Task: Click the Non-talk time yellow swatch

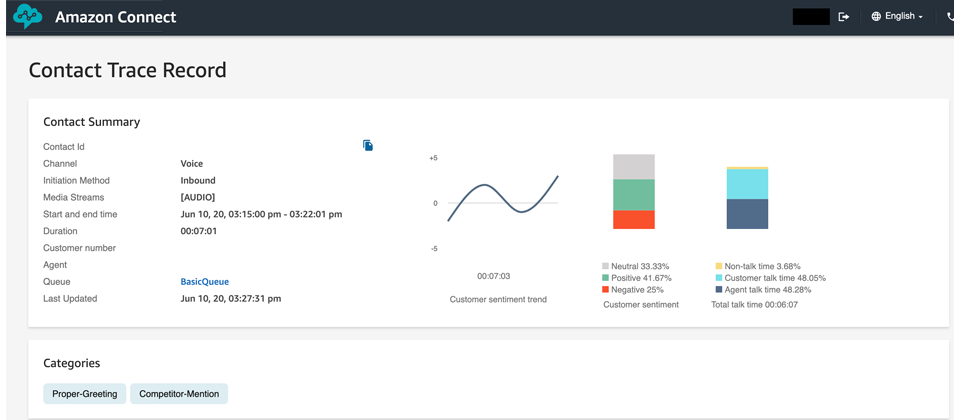Action: [719, 266]
